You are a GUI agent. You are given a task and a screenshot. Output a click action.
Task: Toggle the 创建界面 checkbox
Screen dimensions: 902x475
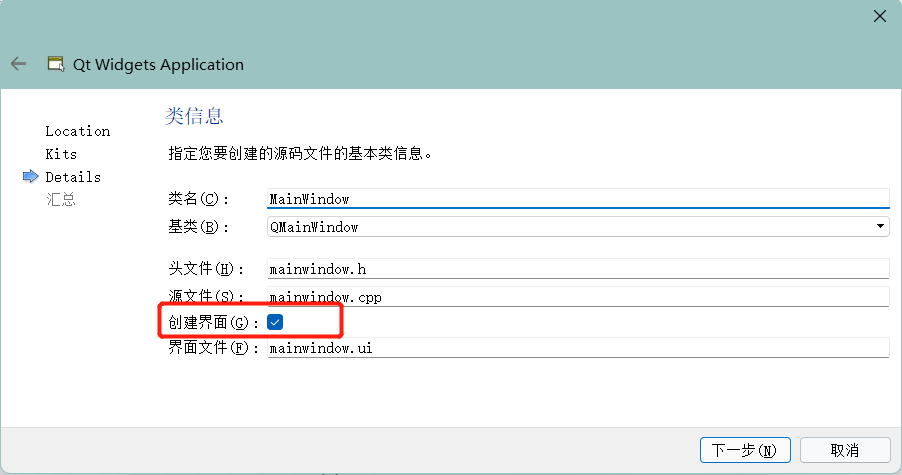276,322
